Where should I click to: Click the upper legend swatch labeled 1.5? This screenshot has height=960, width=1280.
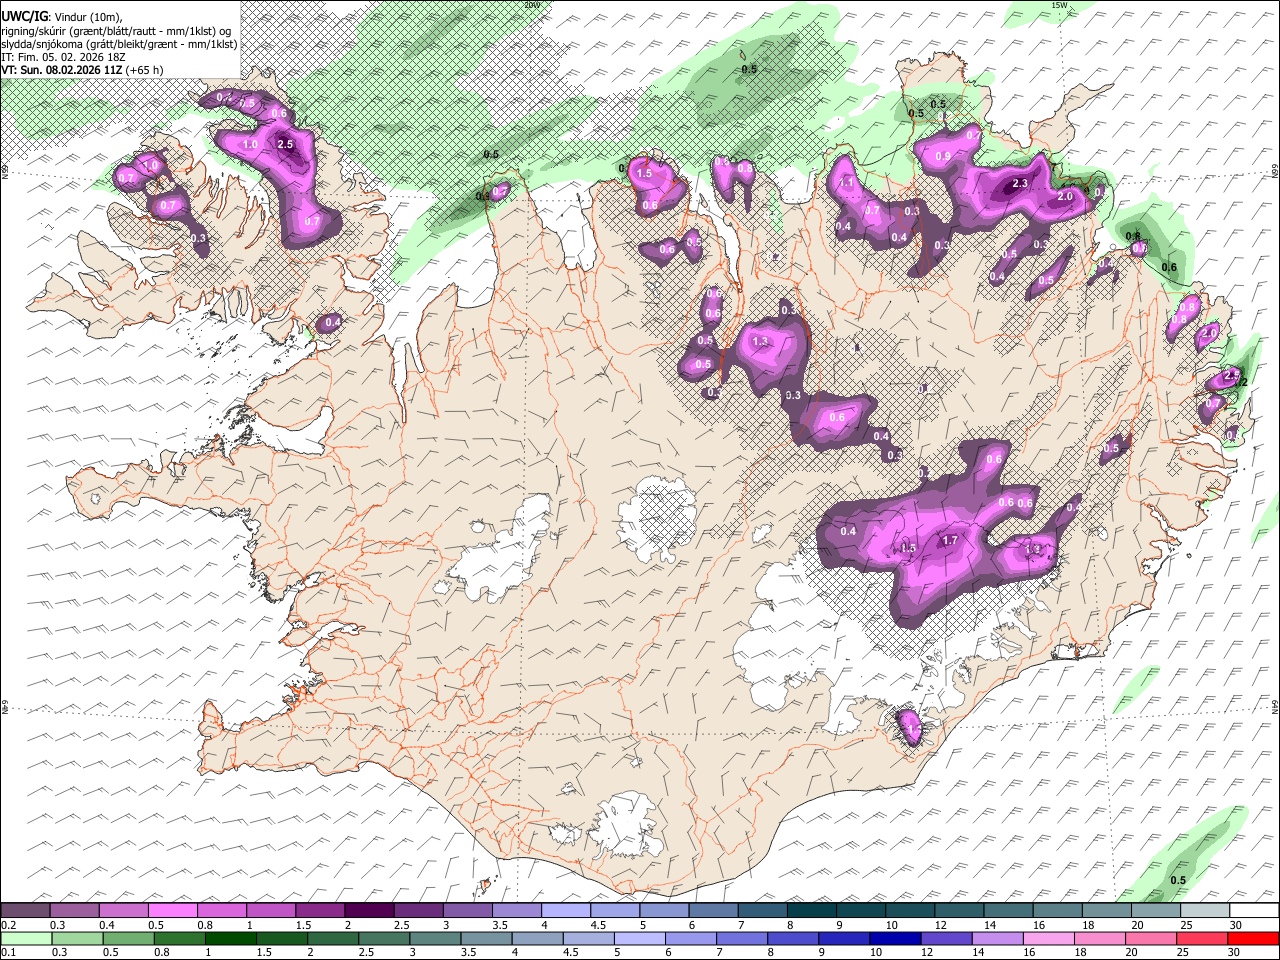[x=320, y=911]
